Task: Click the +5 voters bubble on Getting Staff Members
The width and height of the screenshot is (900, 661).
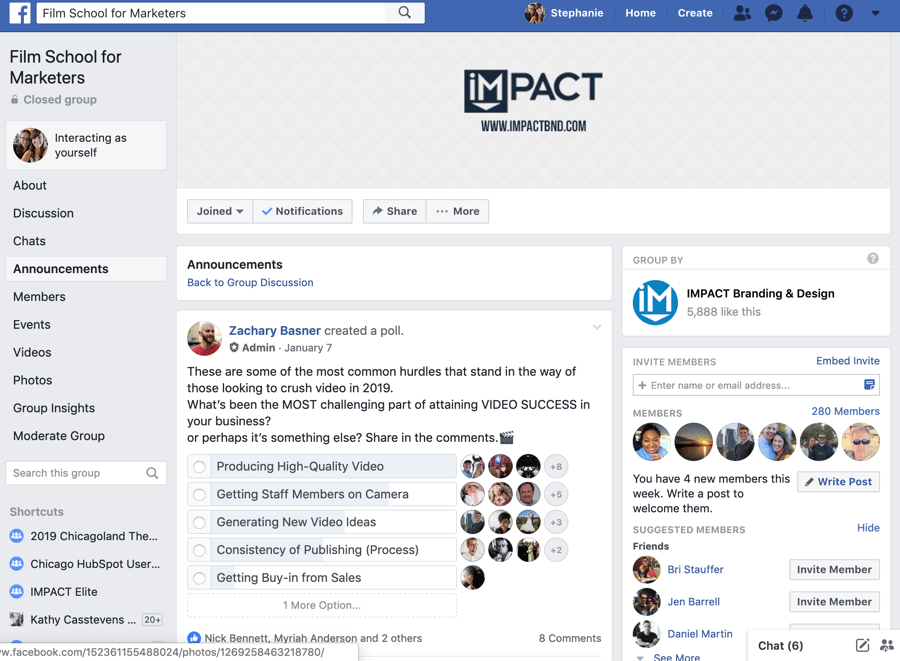Action: [556, 494]
